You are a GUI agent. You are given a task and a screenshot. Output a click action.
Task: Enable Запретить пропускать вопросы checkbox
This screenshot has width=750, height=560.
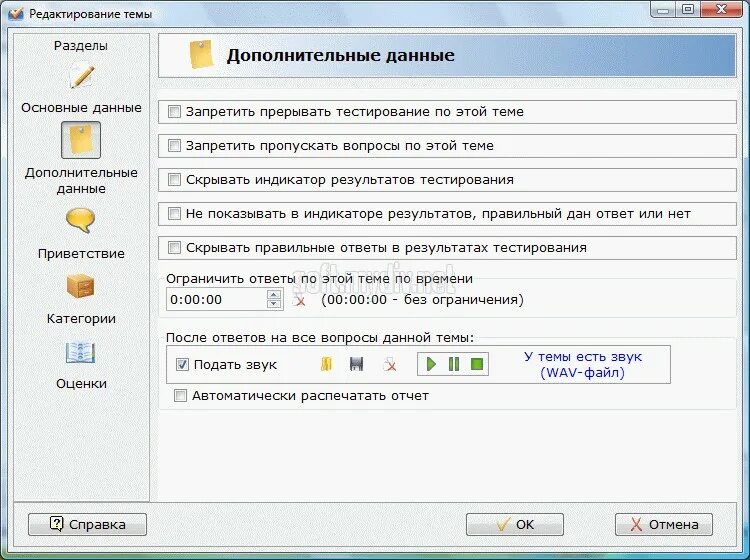click(174, 146)
